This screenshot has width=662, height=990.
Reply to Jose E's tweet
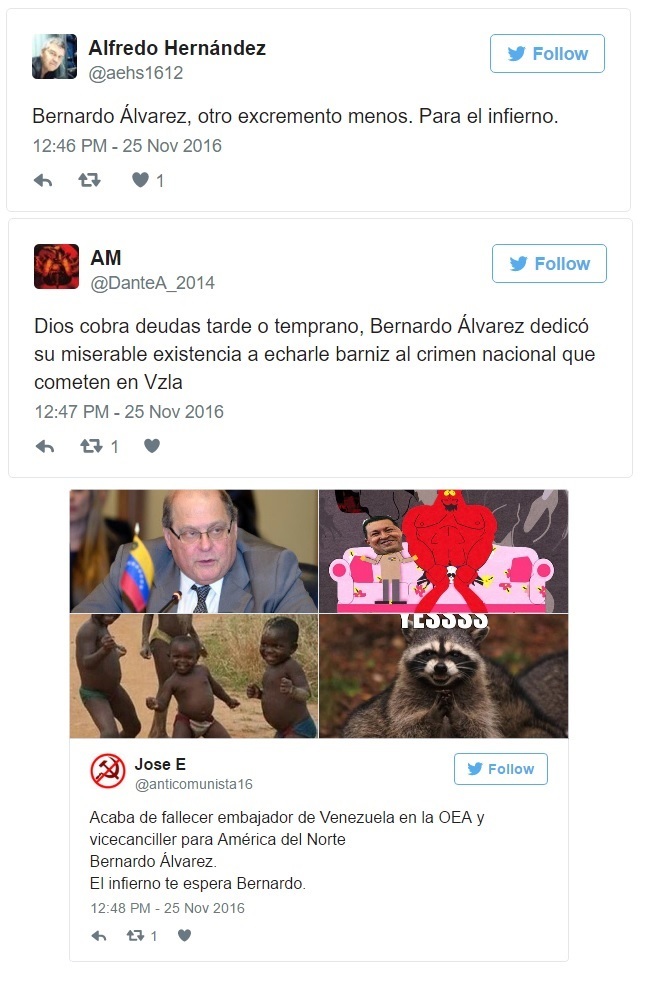(99, 936)
